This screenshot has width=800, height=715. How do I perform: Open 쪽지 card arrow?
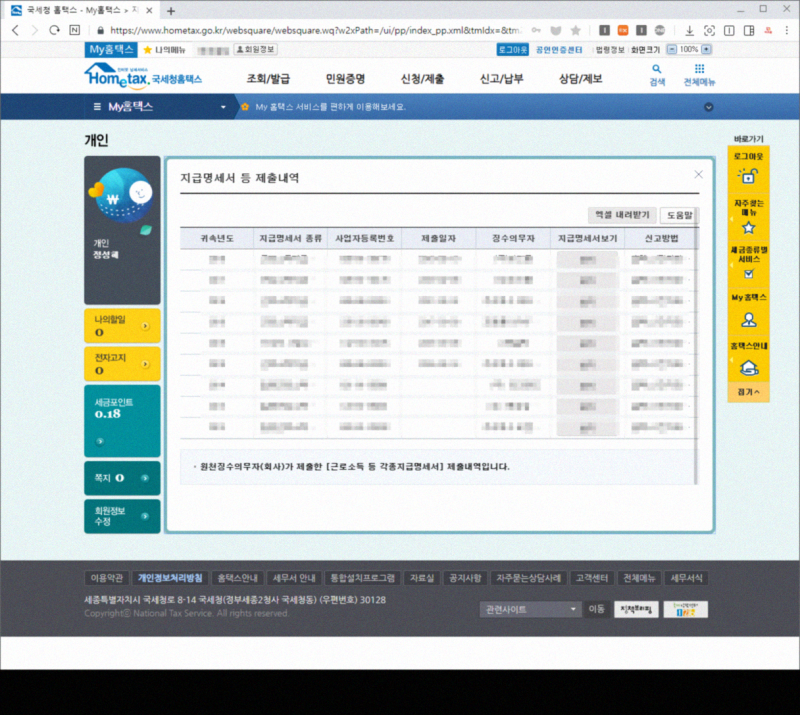(x=145, y=478)
